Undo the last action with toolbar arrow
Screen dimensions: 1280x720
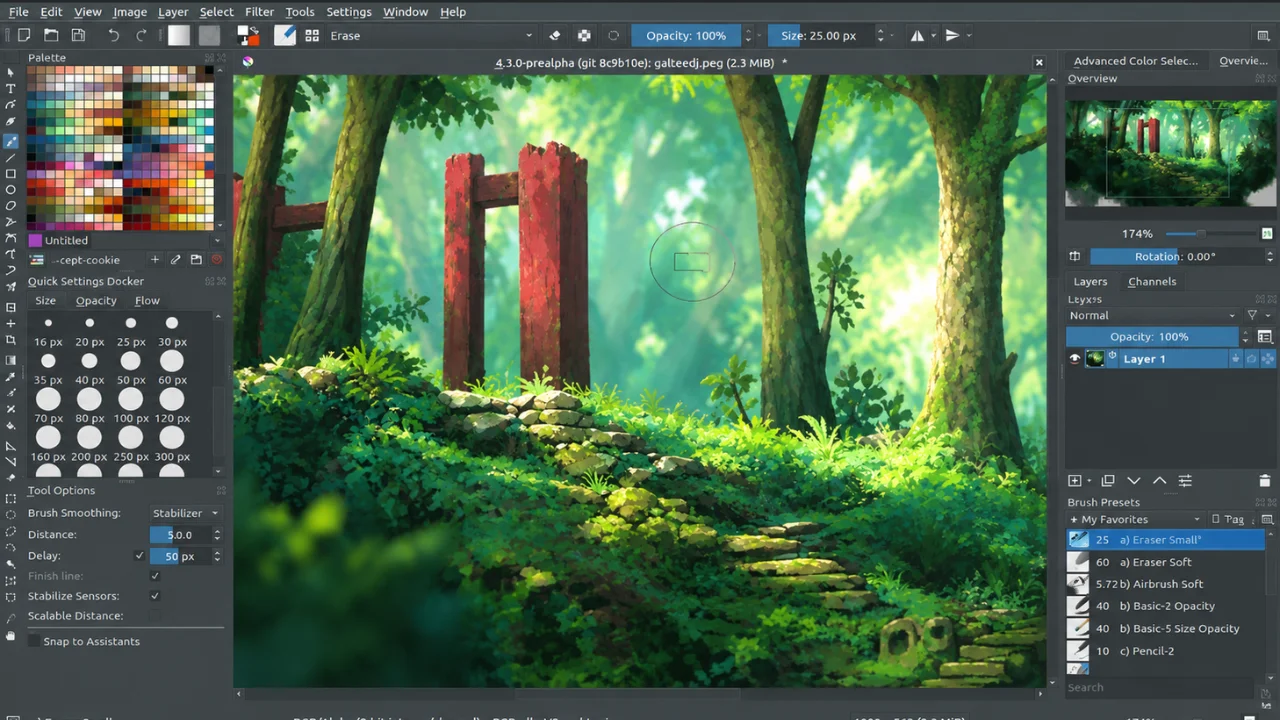114,35
